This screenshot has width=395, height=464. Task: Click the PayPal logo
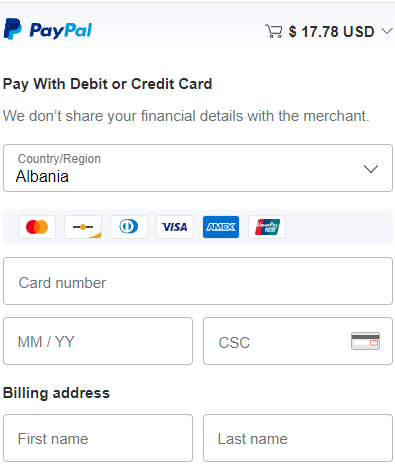point(47,29)
